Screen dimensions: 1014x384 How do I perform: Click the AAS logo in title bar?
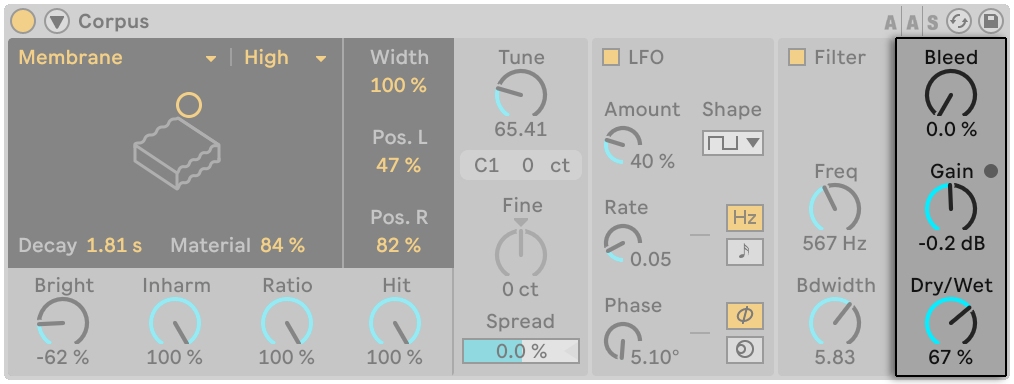coord(912,23)
